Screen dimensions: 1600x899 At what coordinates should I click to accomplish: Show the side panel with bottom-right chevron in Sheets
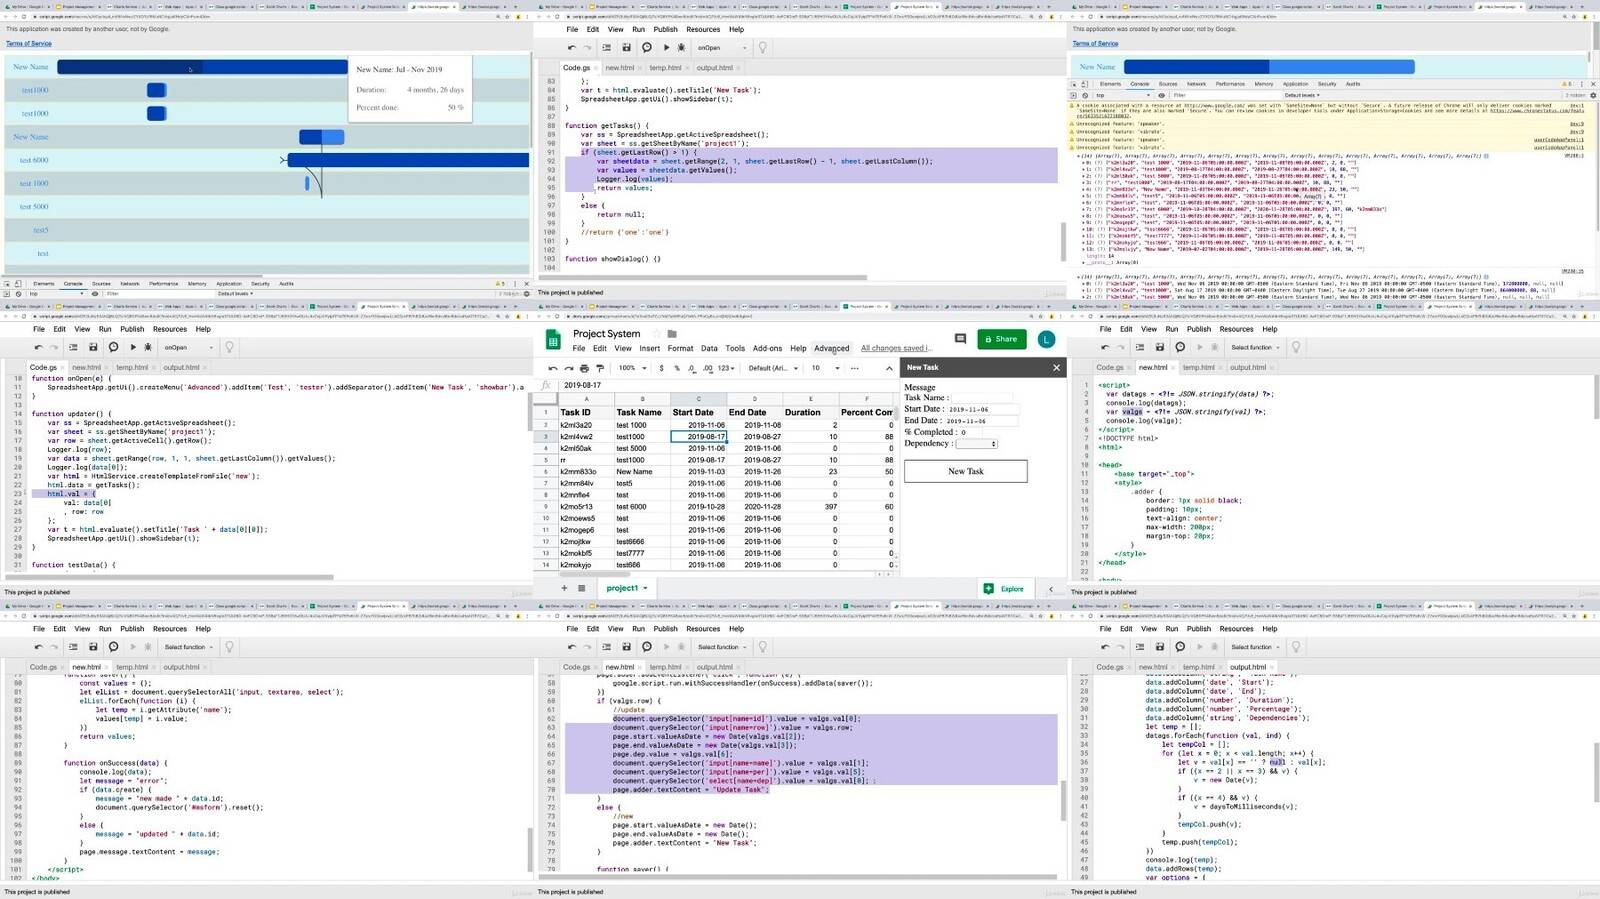[1051, 589]
